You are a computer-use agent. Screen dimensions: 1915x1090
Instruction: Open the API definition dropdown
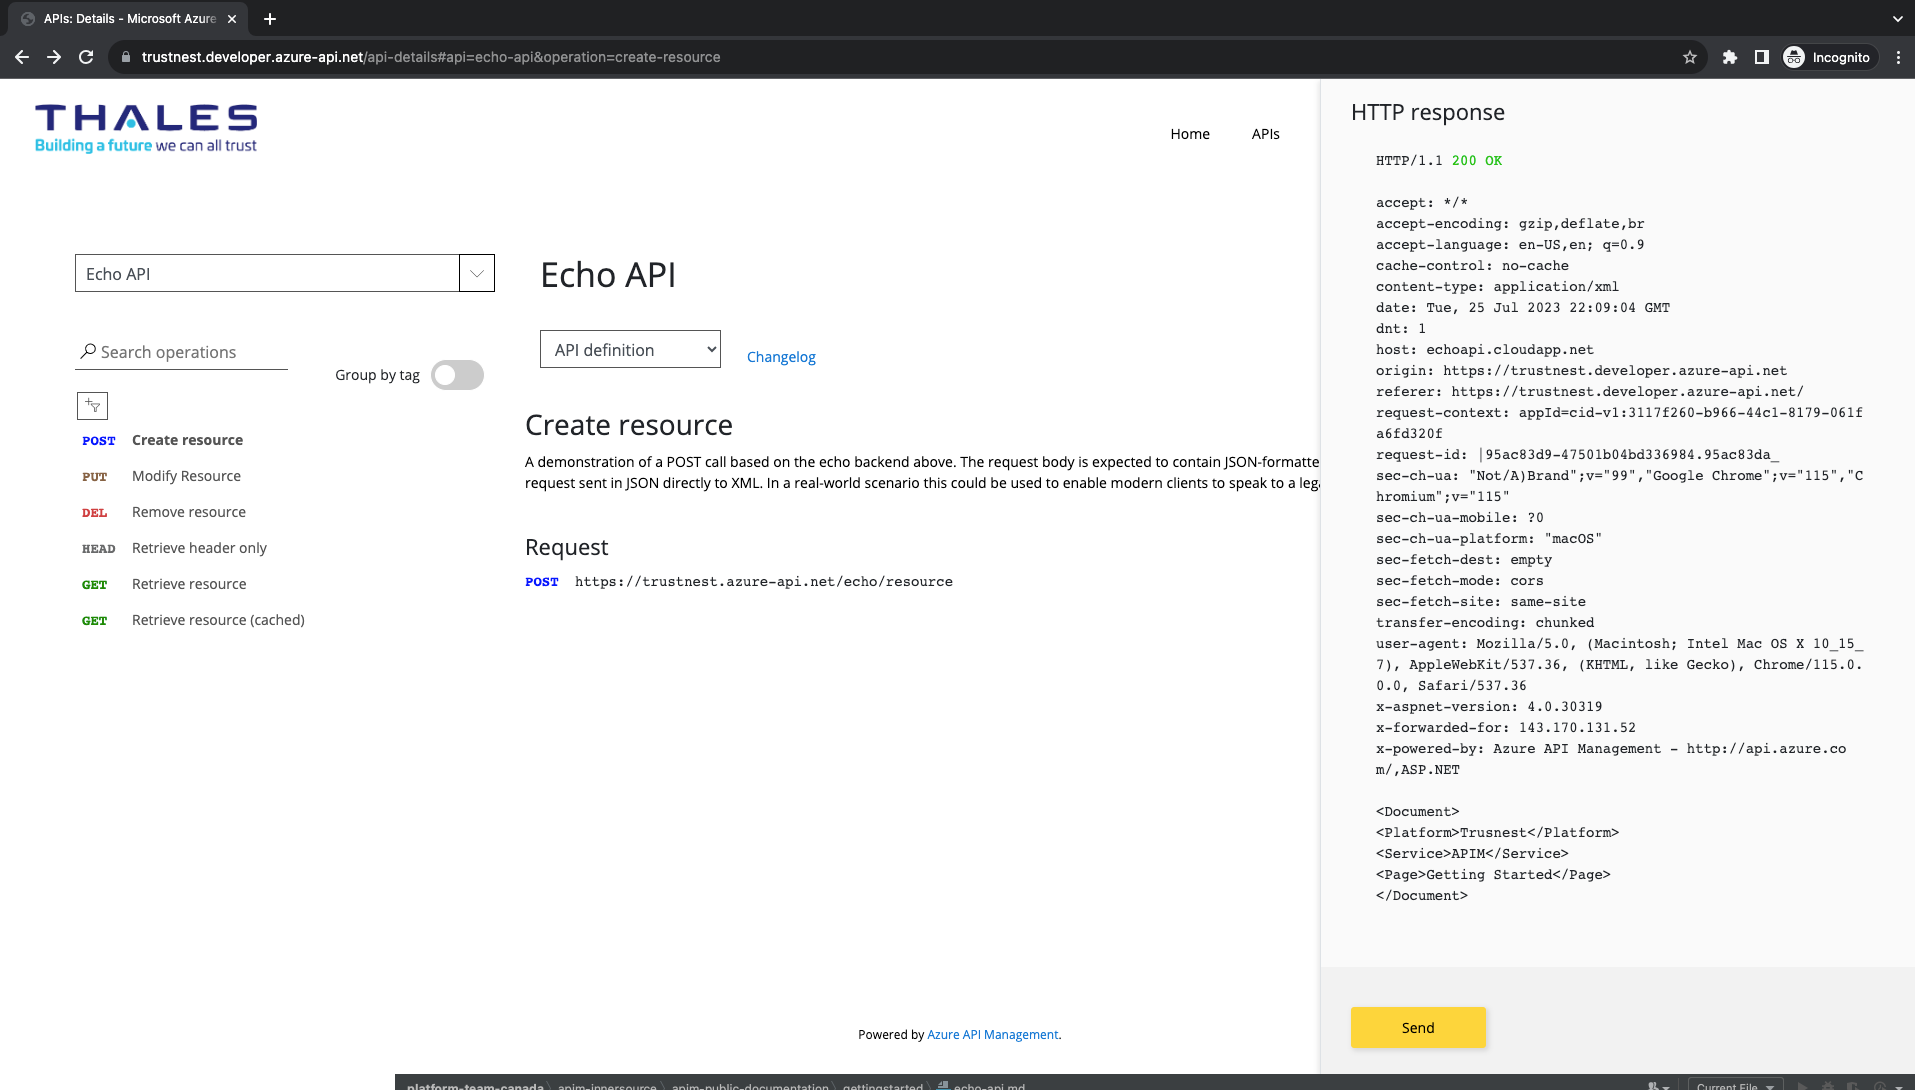[x=630, y=349]
